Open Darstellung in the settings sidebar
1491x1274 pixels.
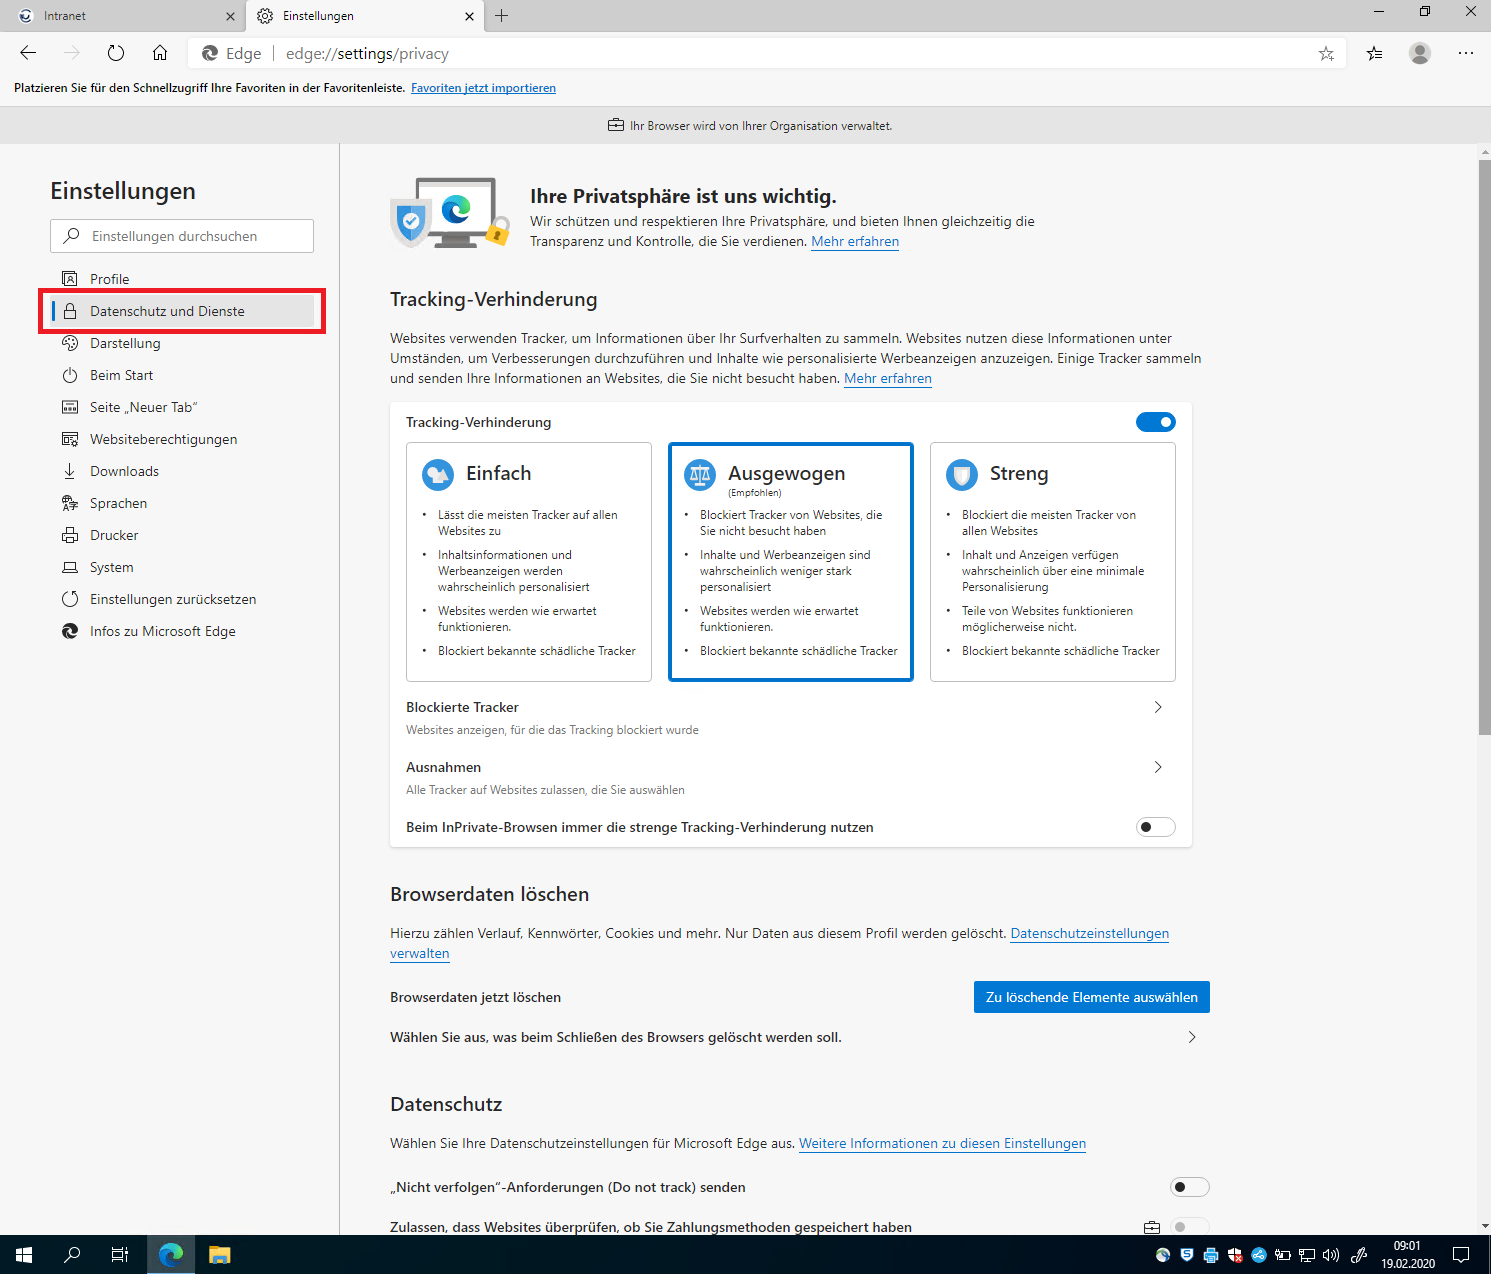(x=125, y=343)
